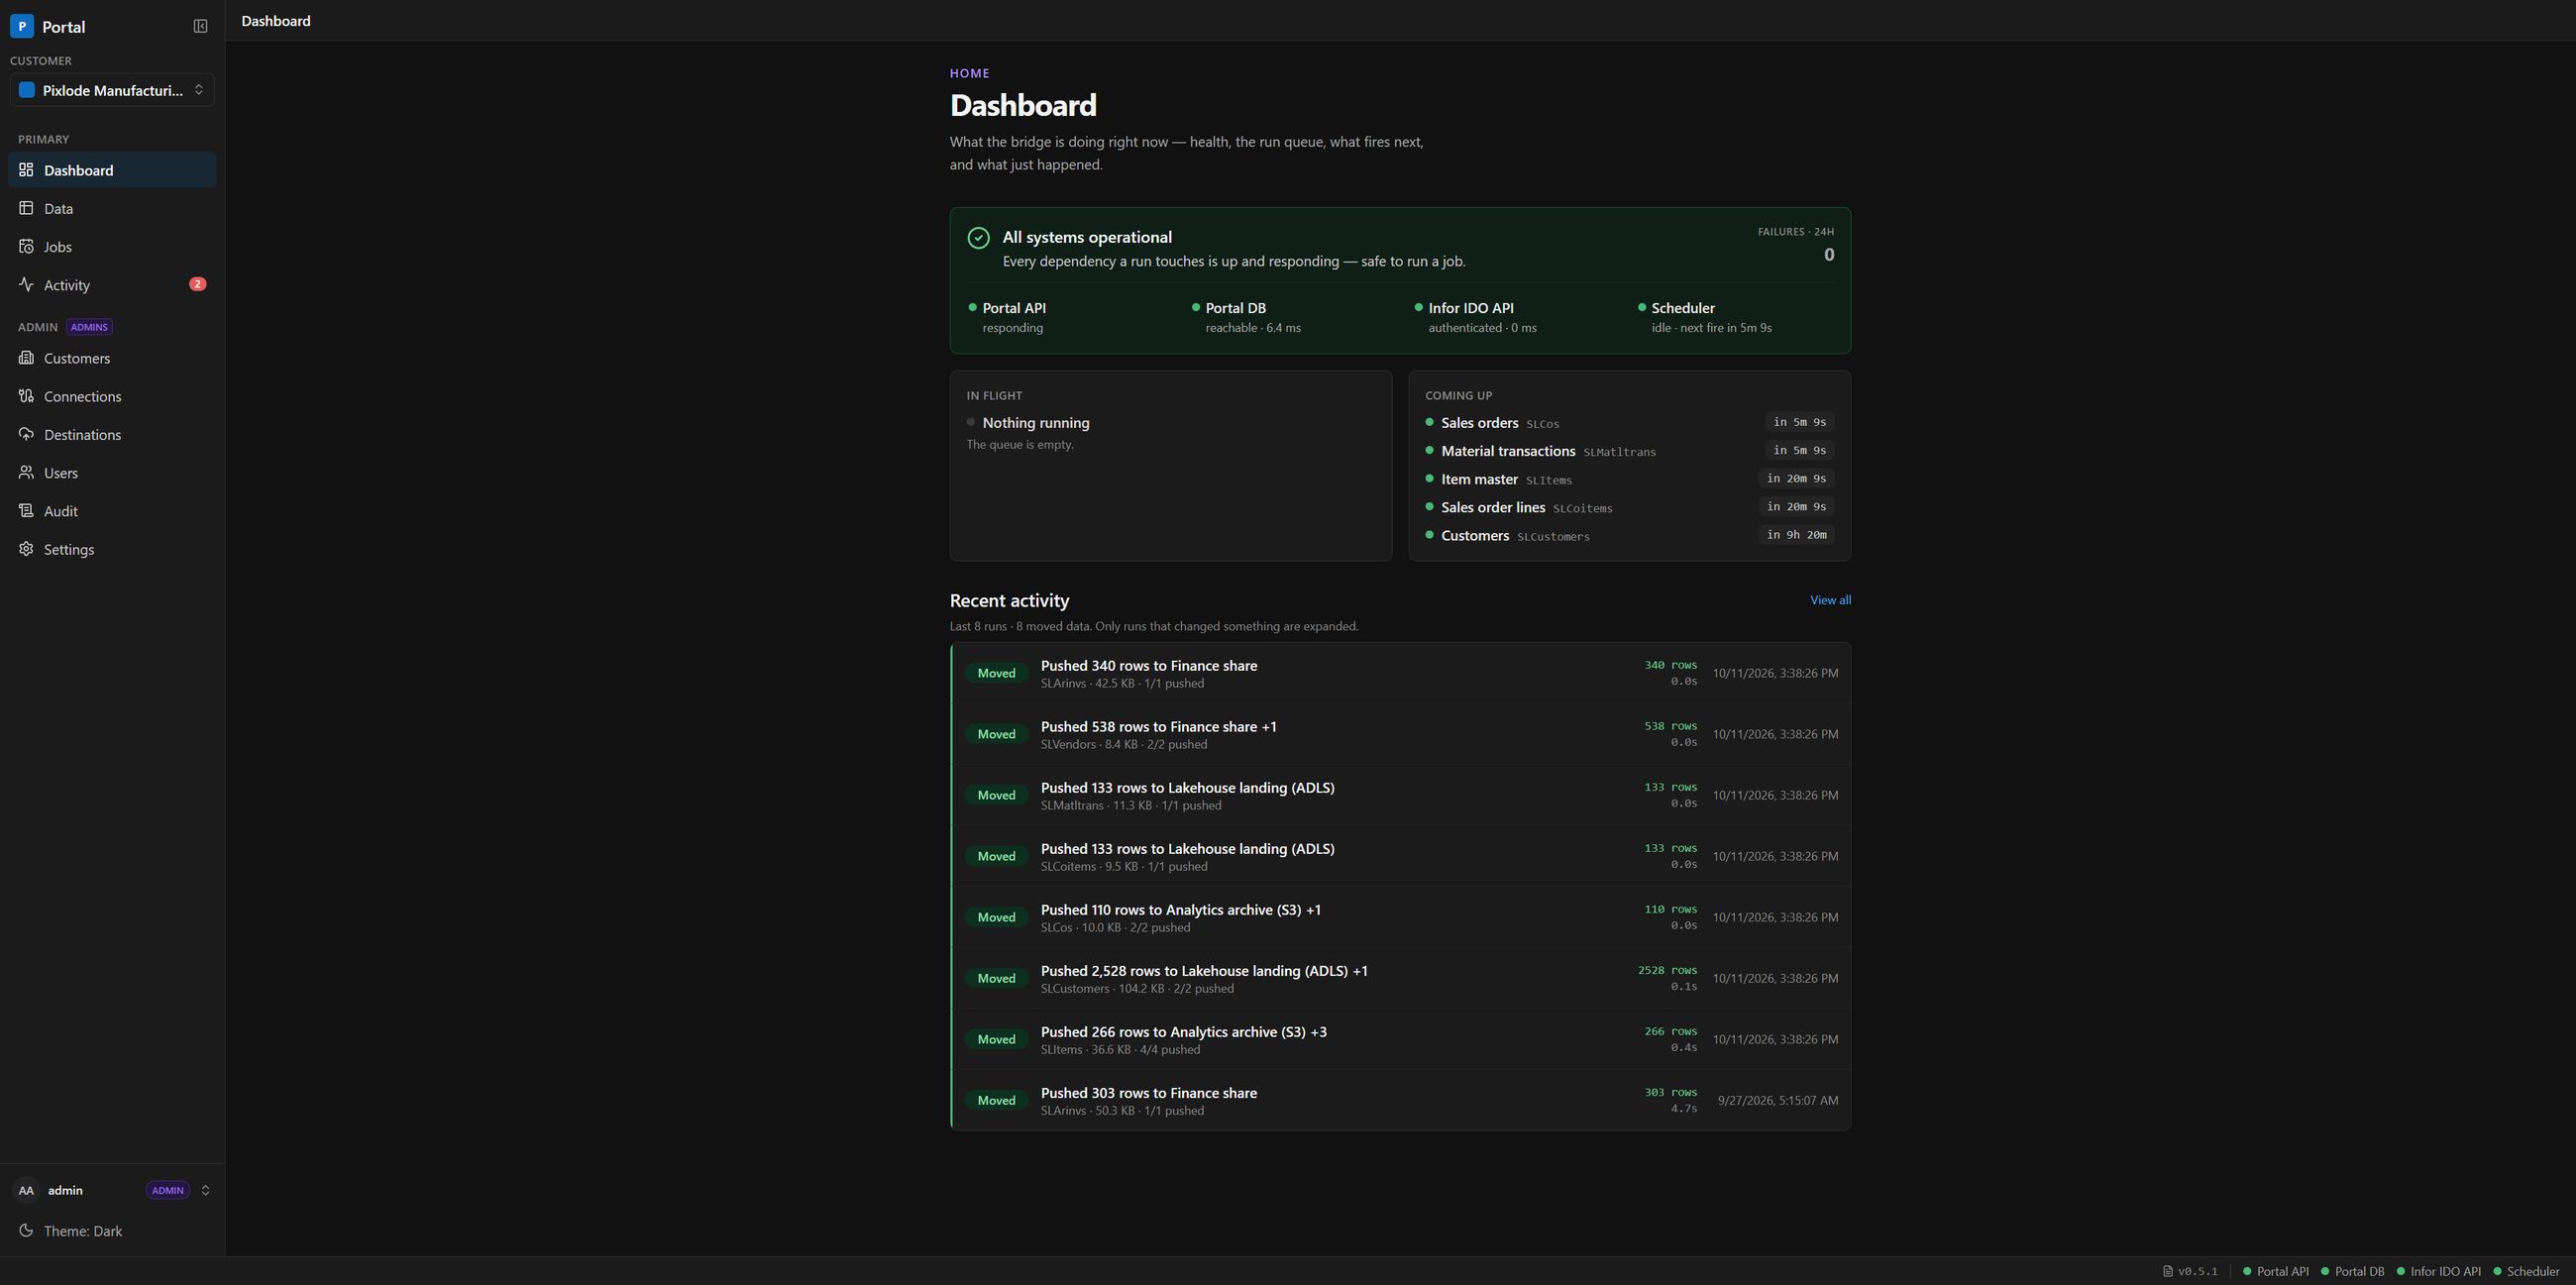Click the Material transactions upcoming job
2576x1285 pixels.
pos(1630,450)
